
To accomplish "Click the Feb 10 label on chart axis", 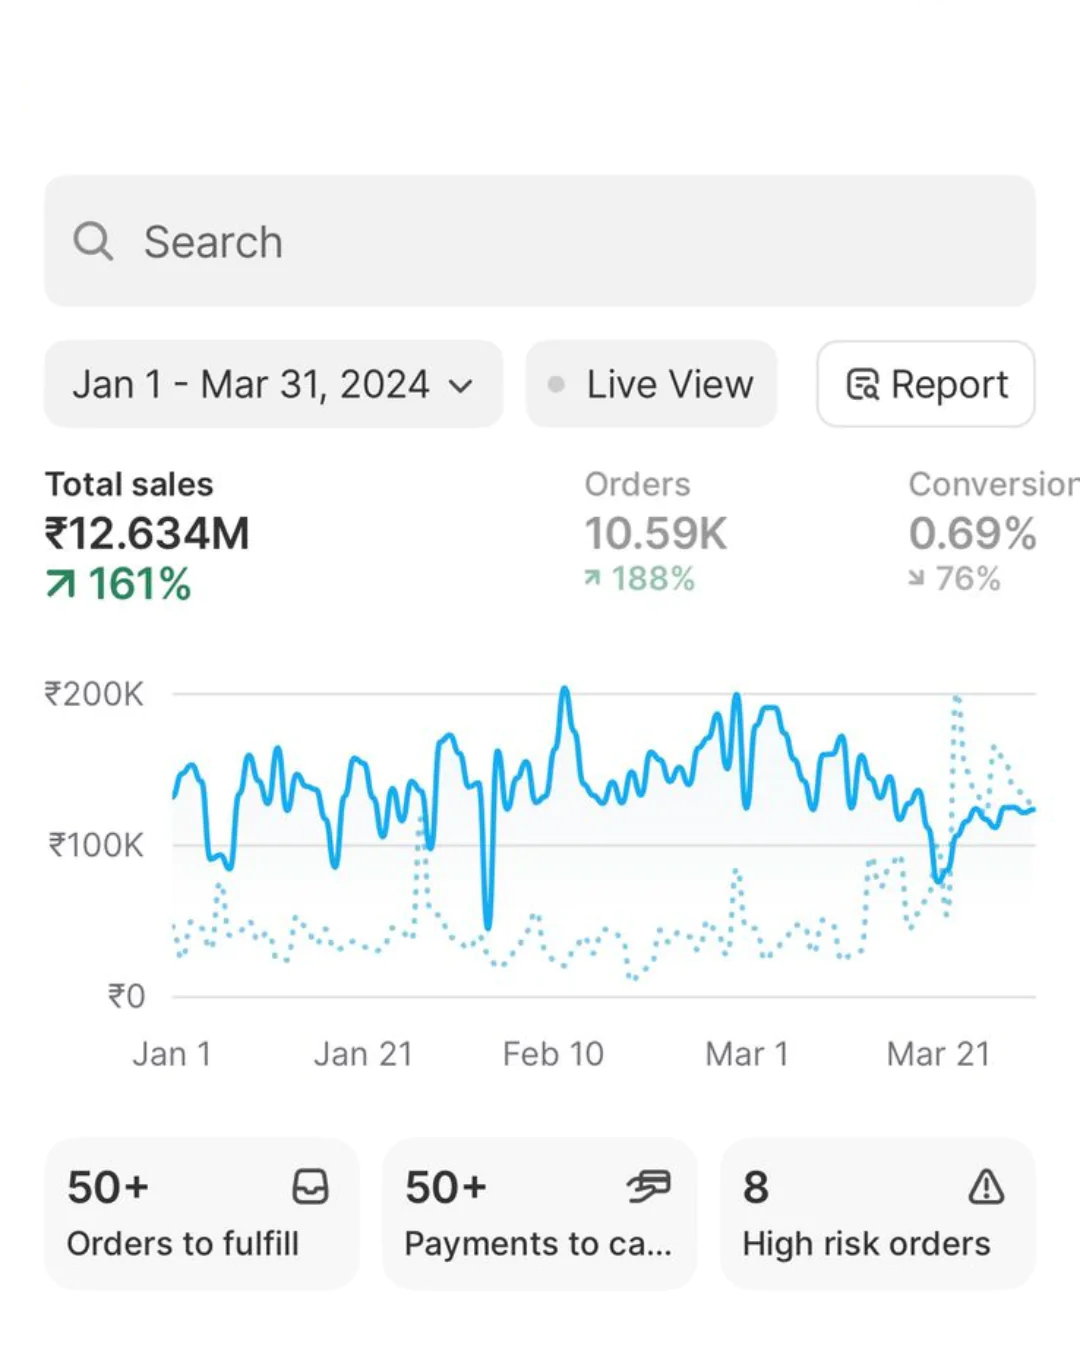I will click(x=553, y=1054).
